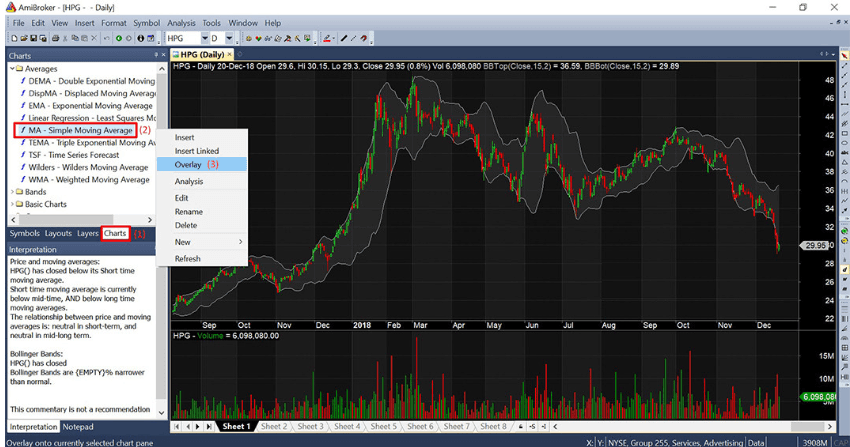Click the Open file toolbar icon
The height and width of the screenshot is (447, 850).
(x=24, y=38)
